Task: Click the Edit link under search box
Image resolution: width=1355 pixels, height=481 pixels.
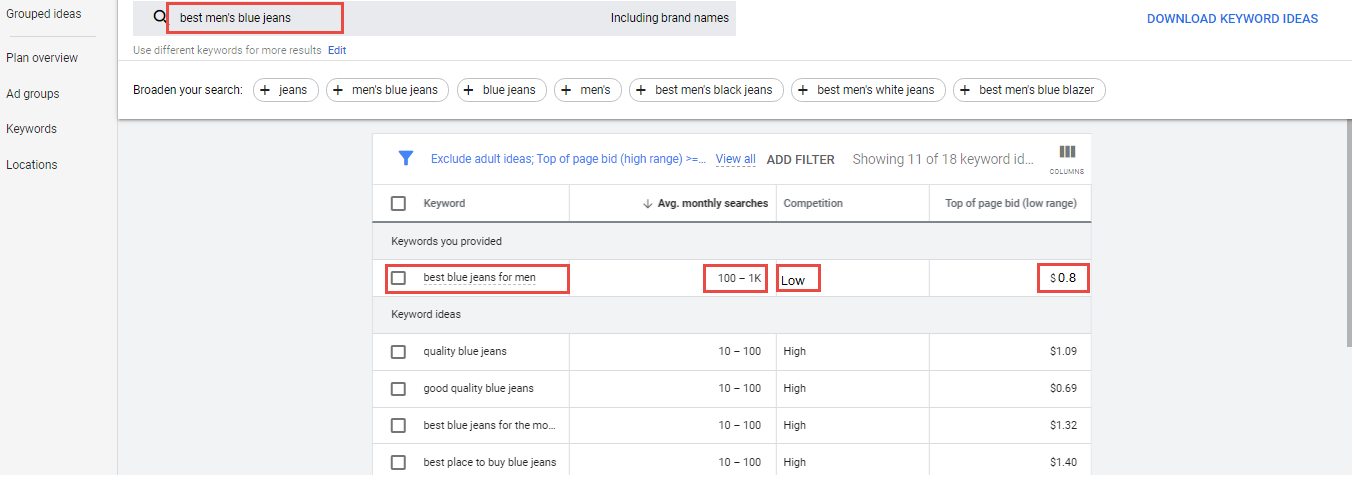Action: pyautogui.click(x=337, y=50)
